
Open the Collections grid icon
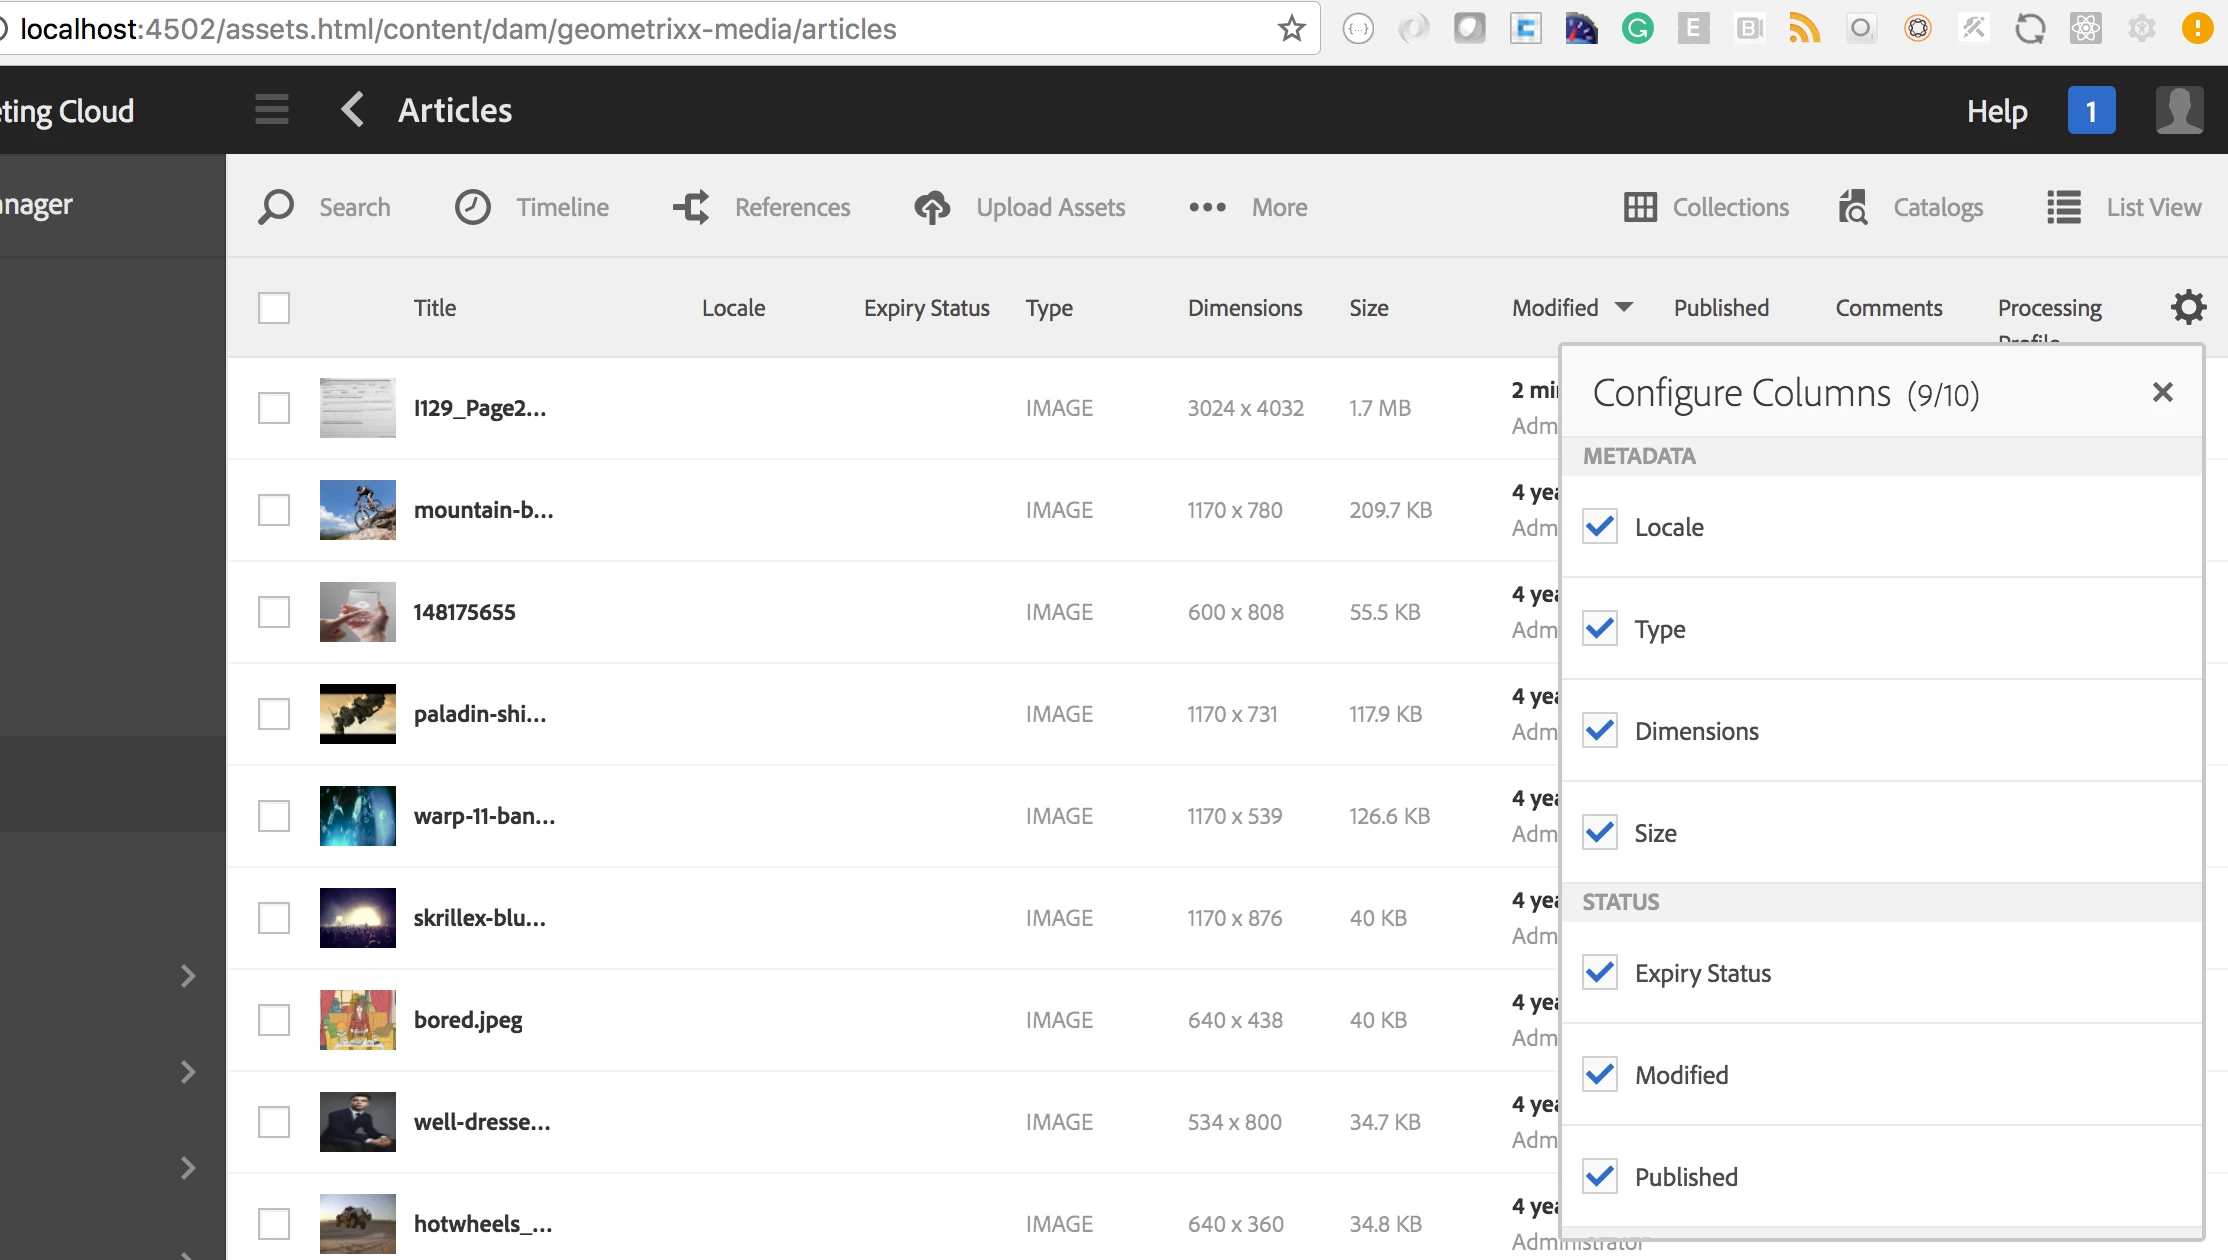coord(1640,207)
